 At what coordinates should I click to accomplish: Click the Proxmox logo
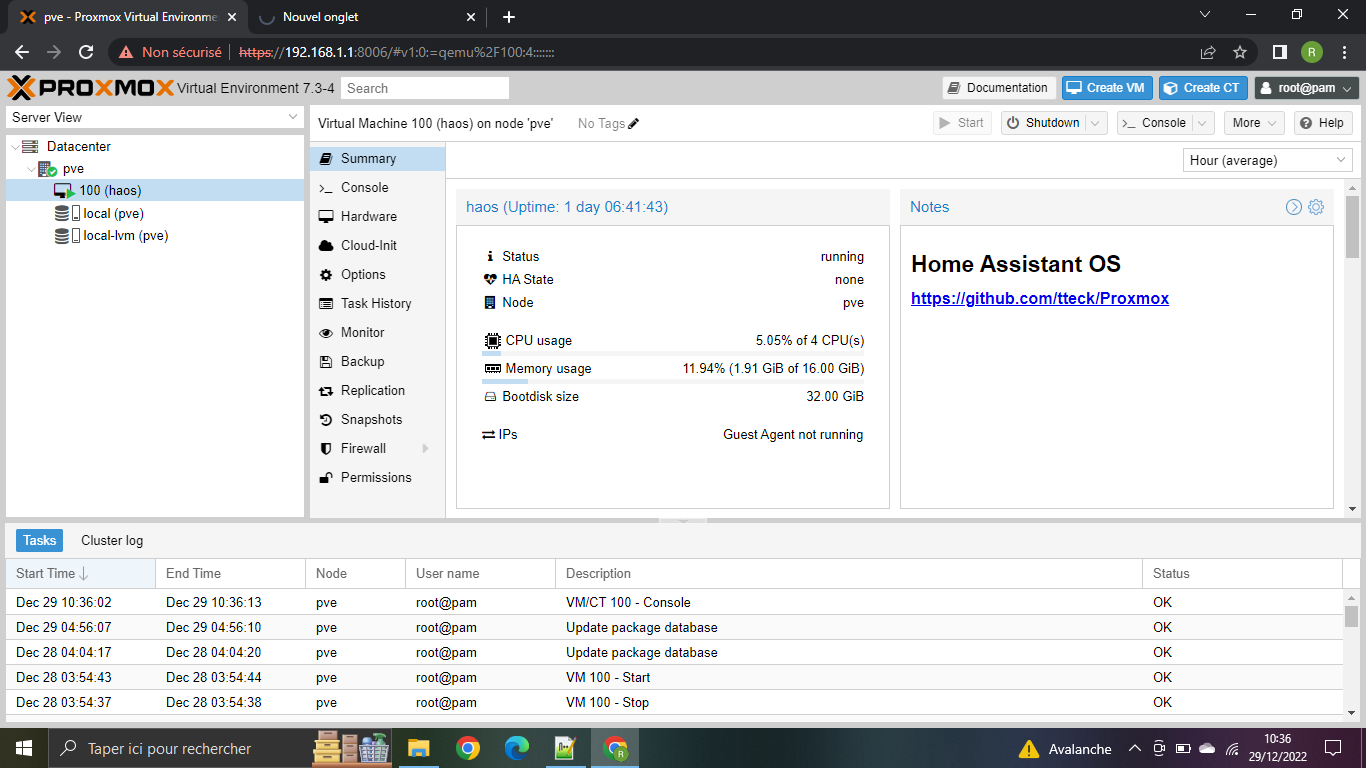click(91, 88)
